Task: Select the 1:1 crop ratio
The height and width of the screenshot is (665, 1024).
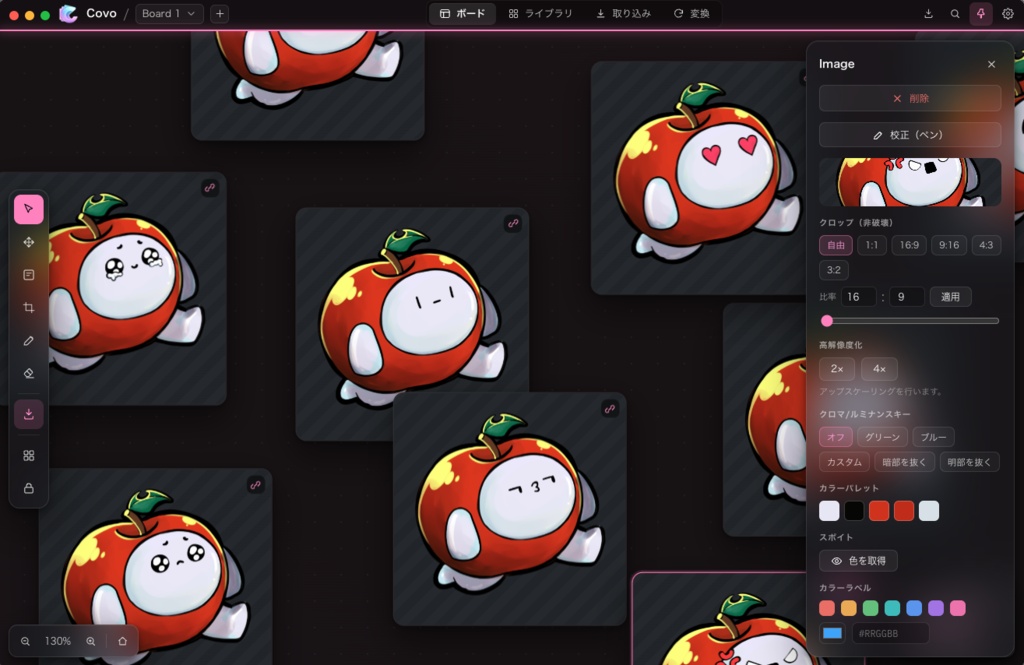Action: [x=872, y=245]
